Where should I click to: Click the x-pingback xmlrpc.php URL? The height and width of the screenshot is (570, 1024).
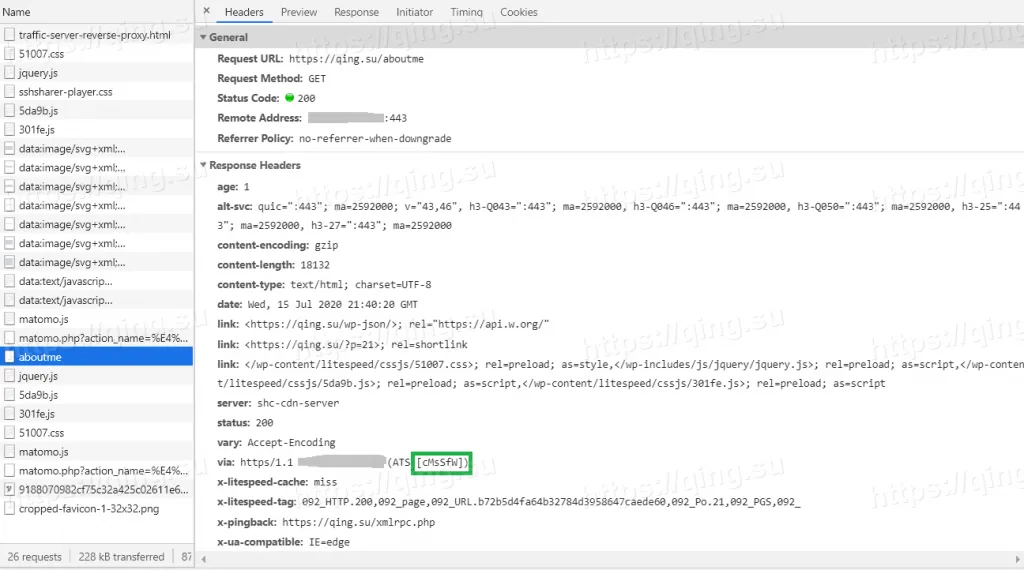(x=357, y=523)
